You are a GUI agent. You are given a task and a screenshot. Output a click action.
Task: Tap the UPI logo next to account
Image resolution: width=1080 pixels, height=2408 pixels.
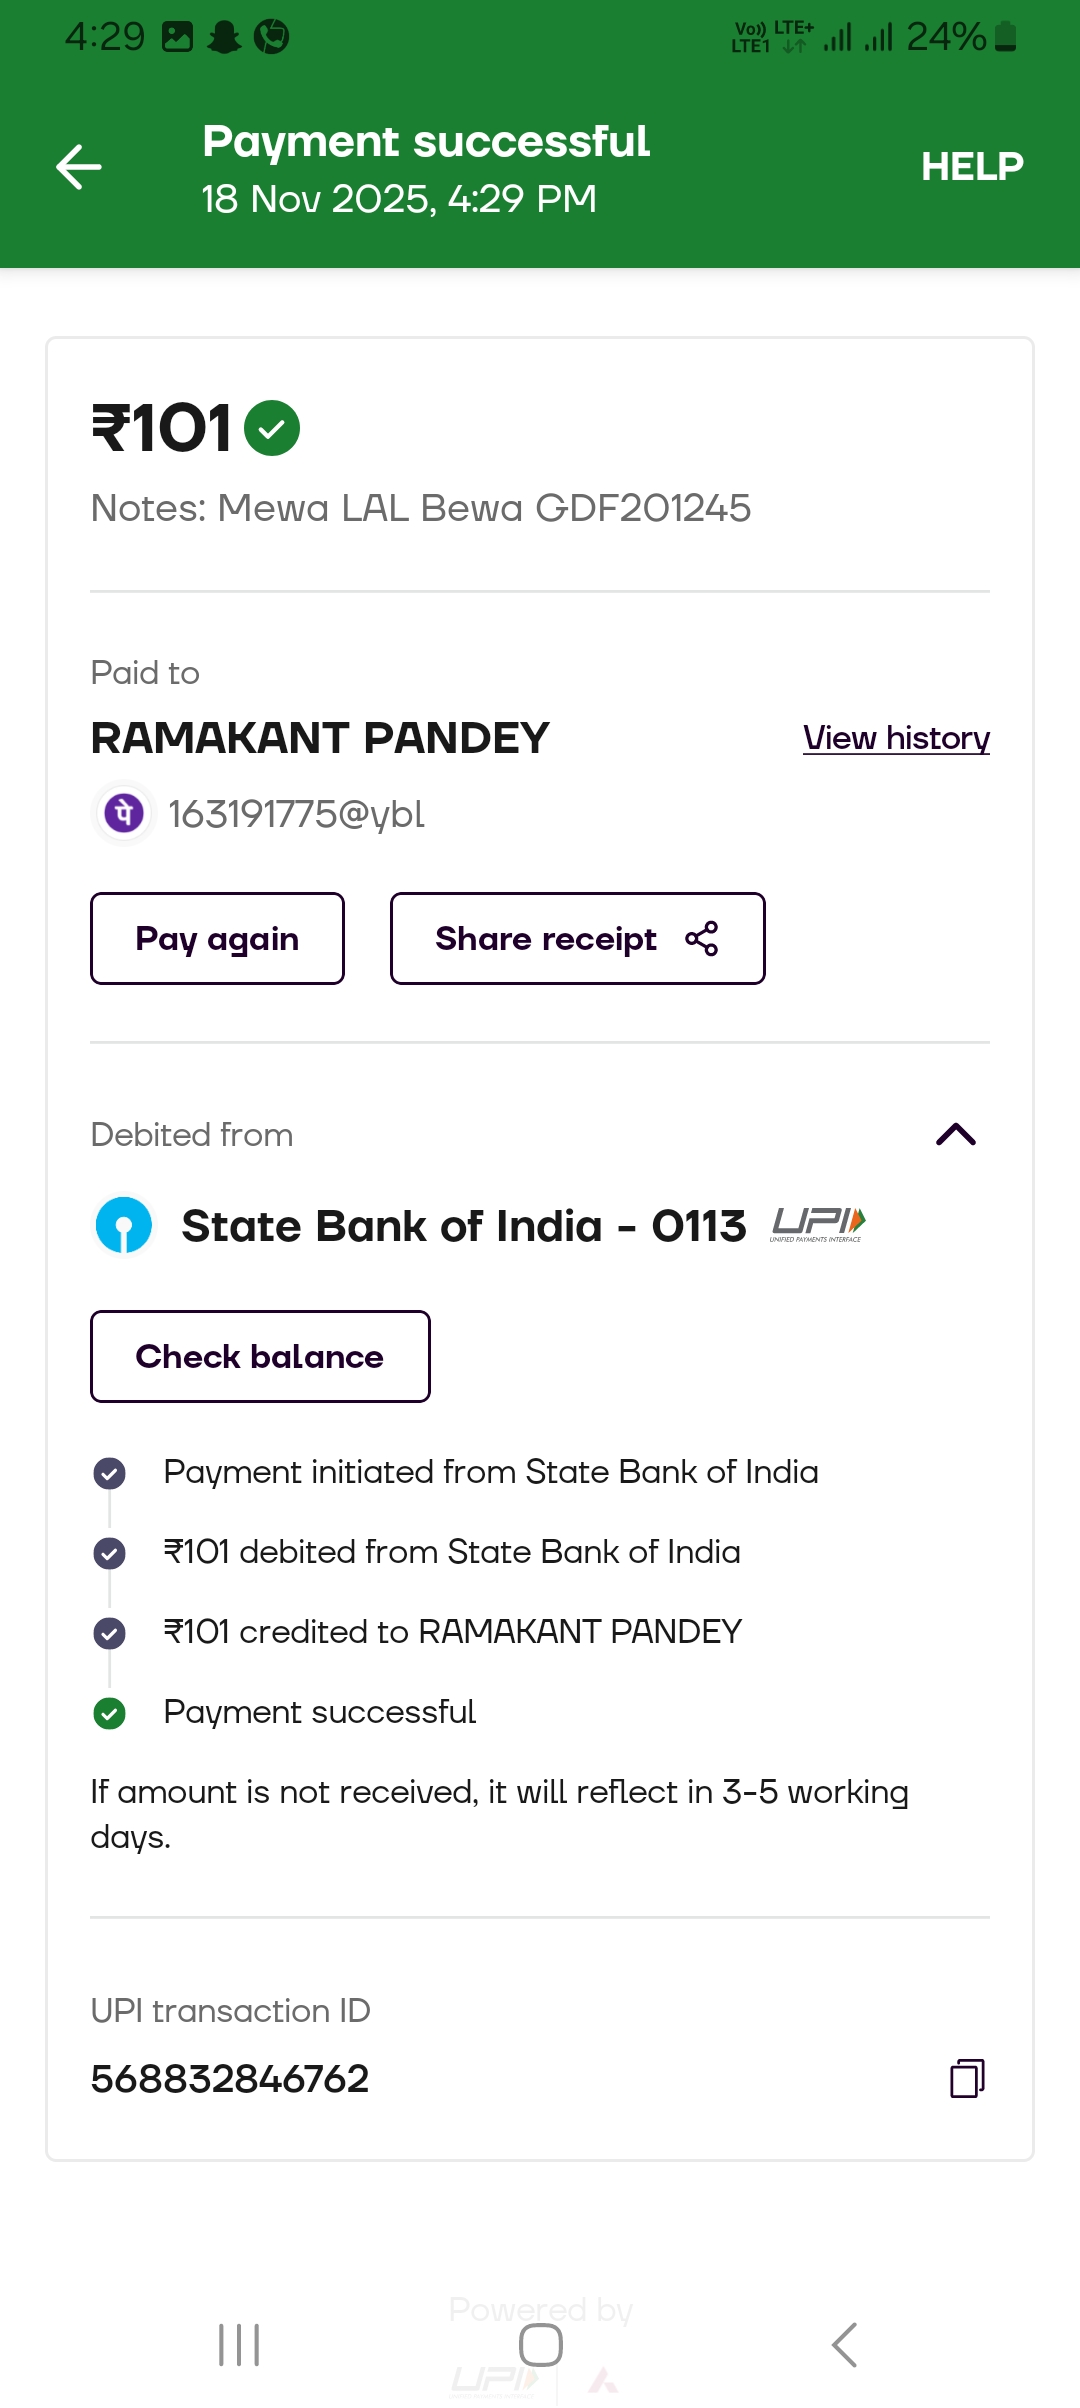pos(818,1224)
